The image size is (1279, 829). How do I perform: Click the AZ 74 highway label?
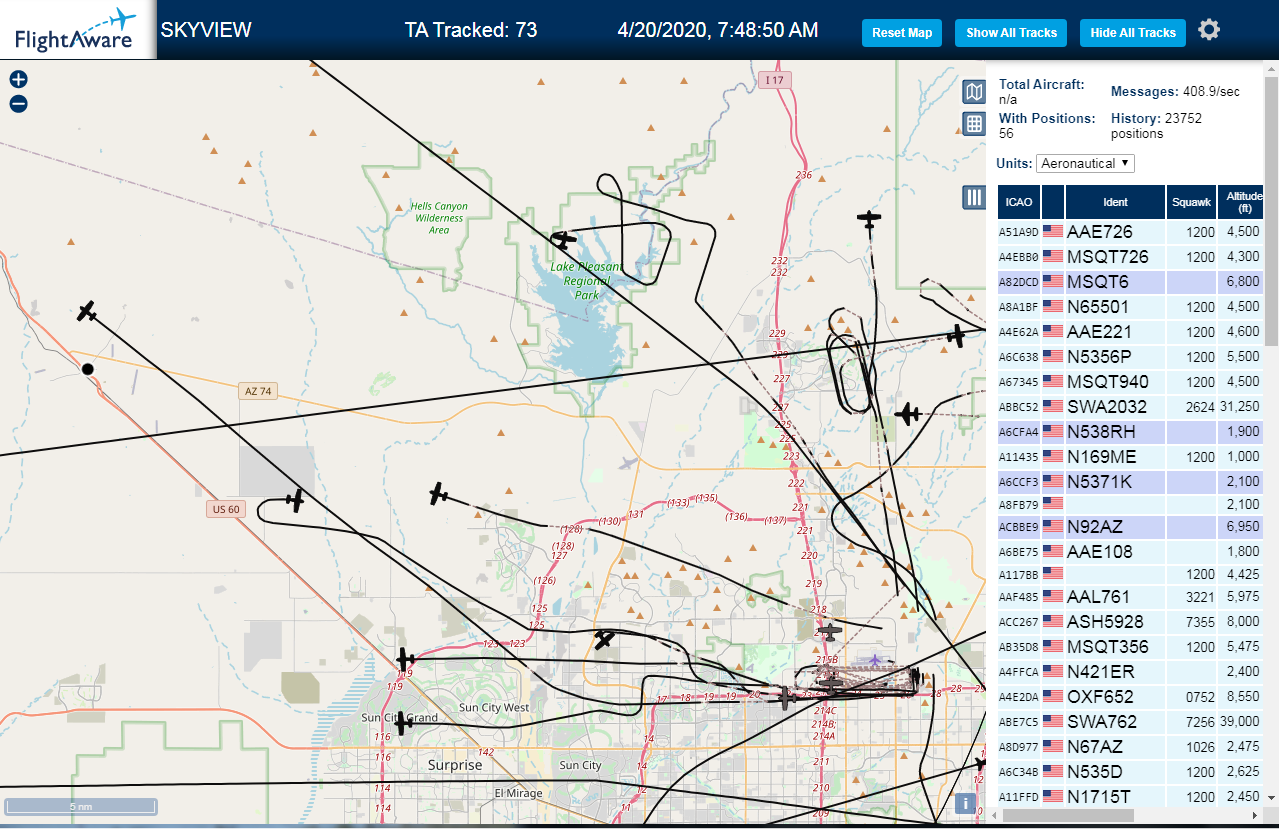click(258, 391)
